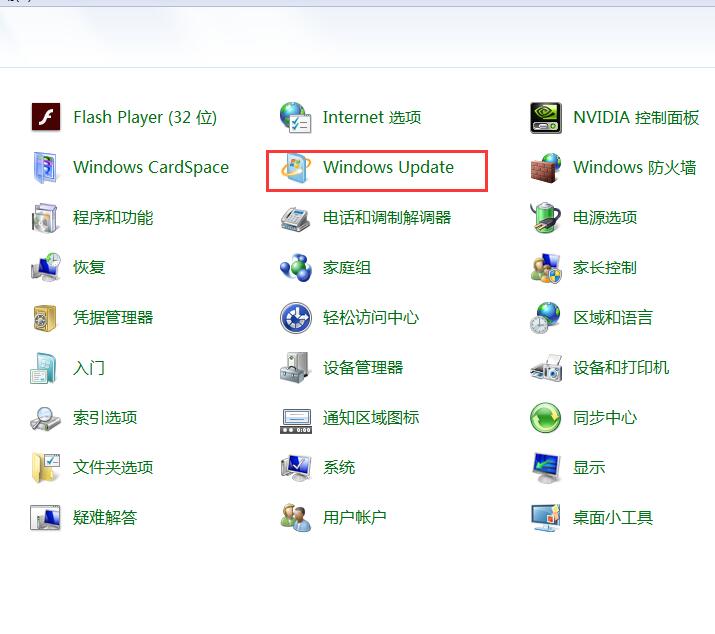Viewport: 715px width, 634px height.
Task: Open the 文件夹选项 link
Action: 113,468
